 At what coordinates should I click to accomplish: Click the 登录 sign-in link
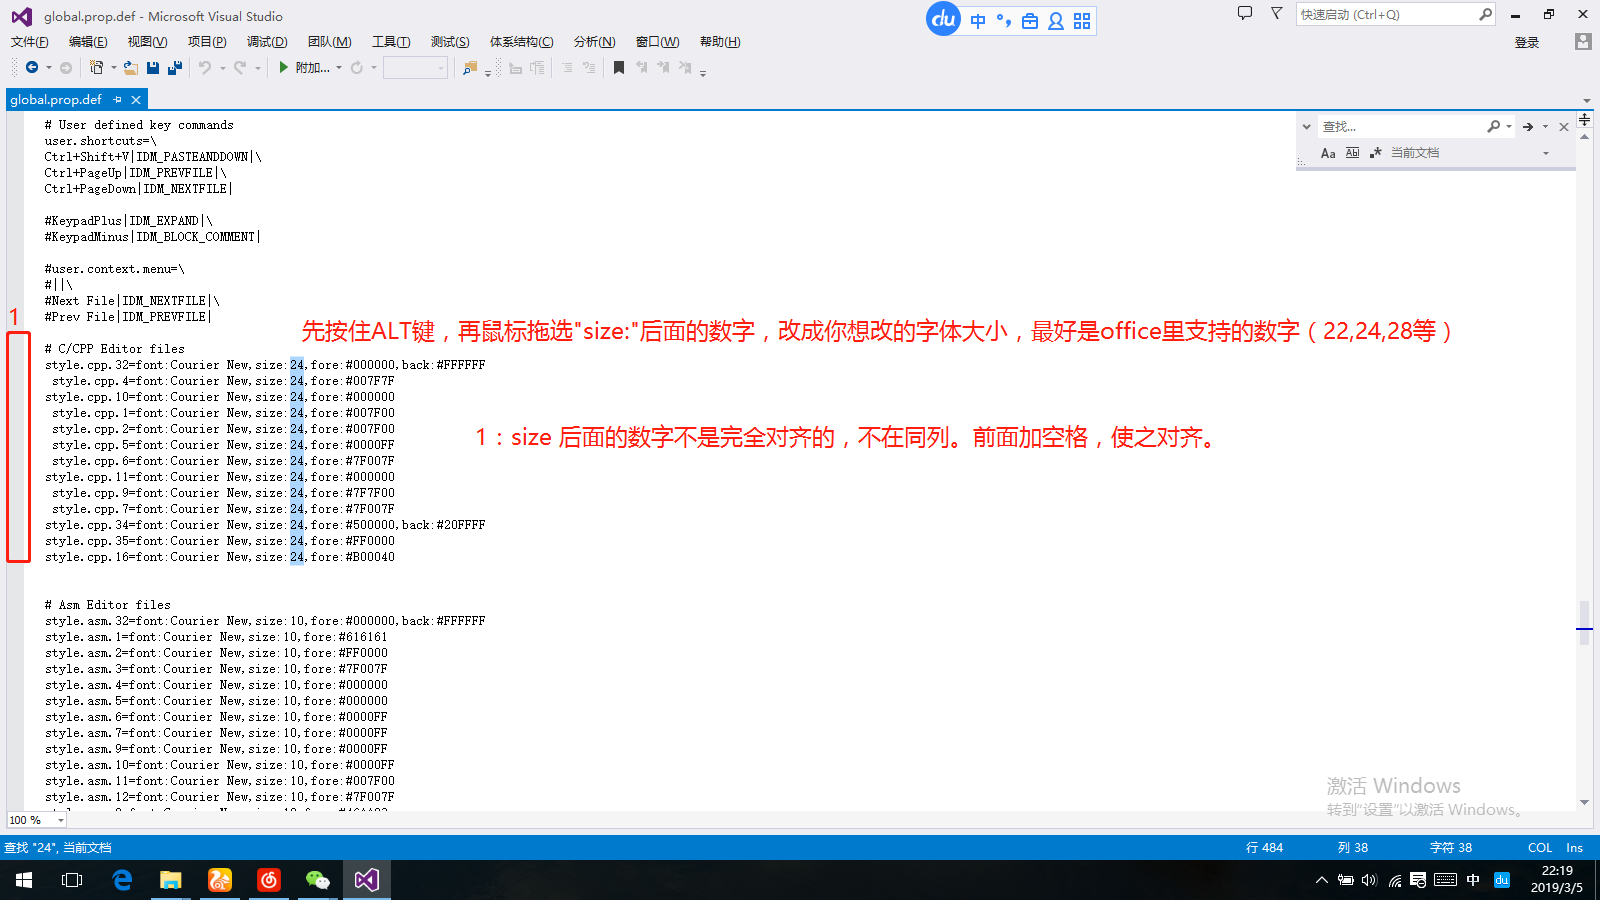click(1527, 42)
